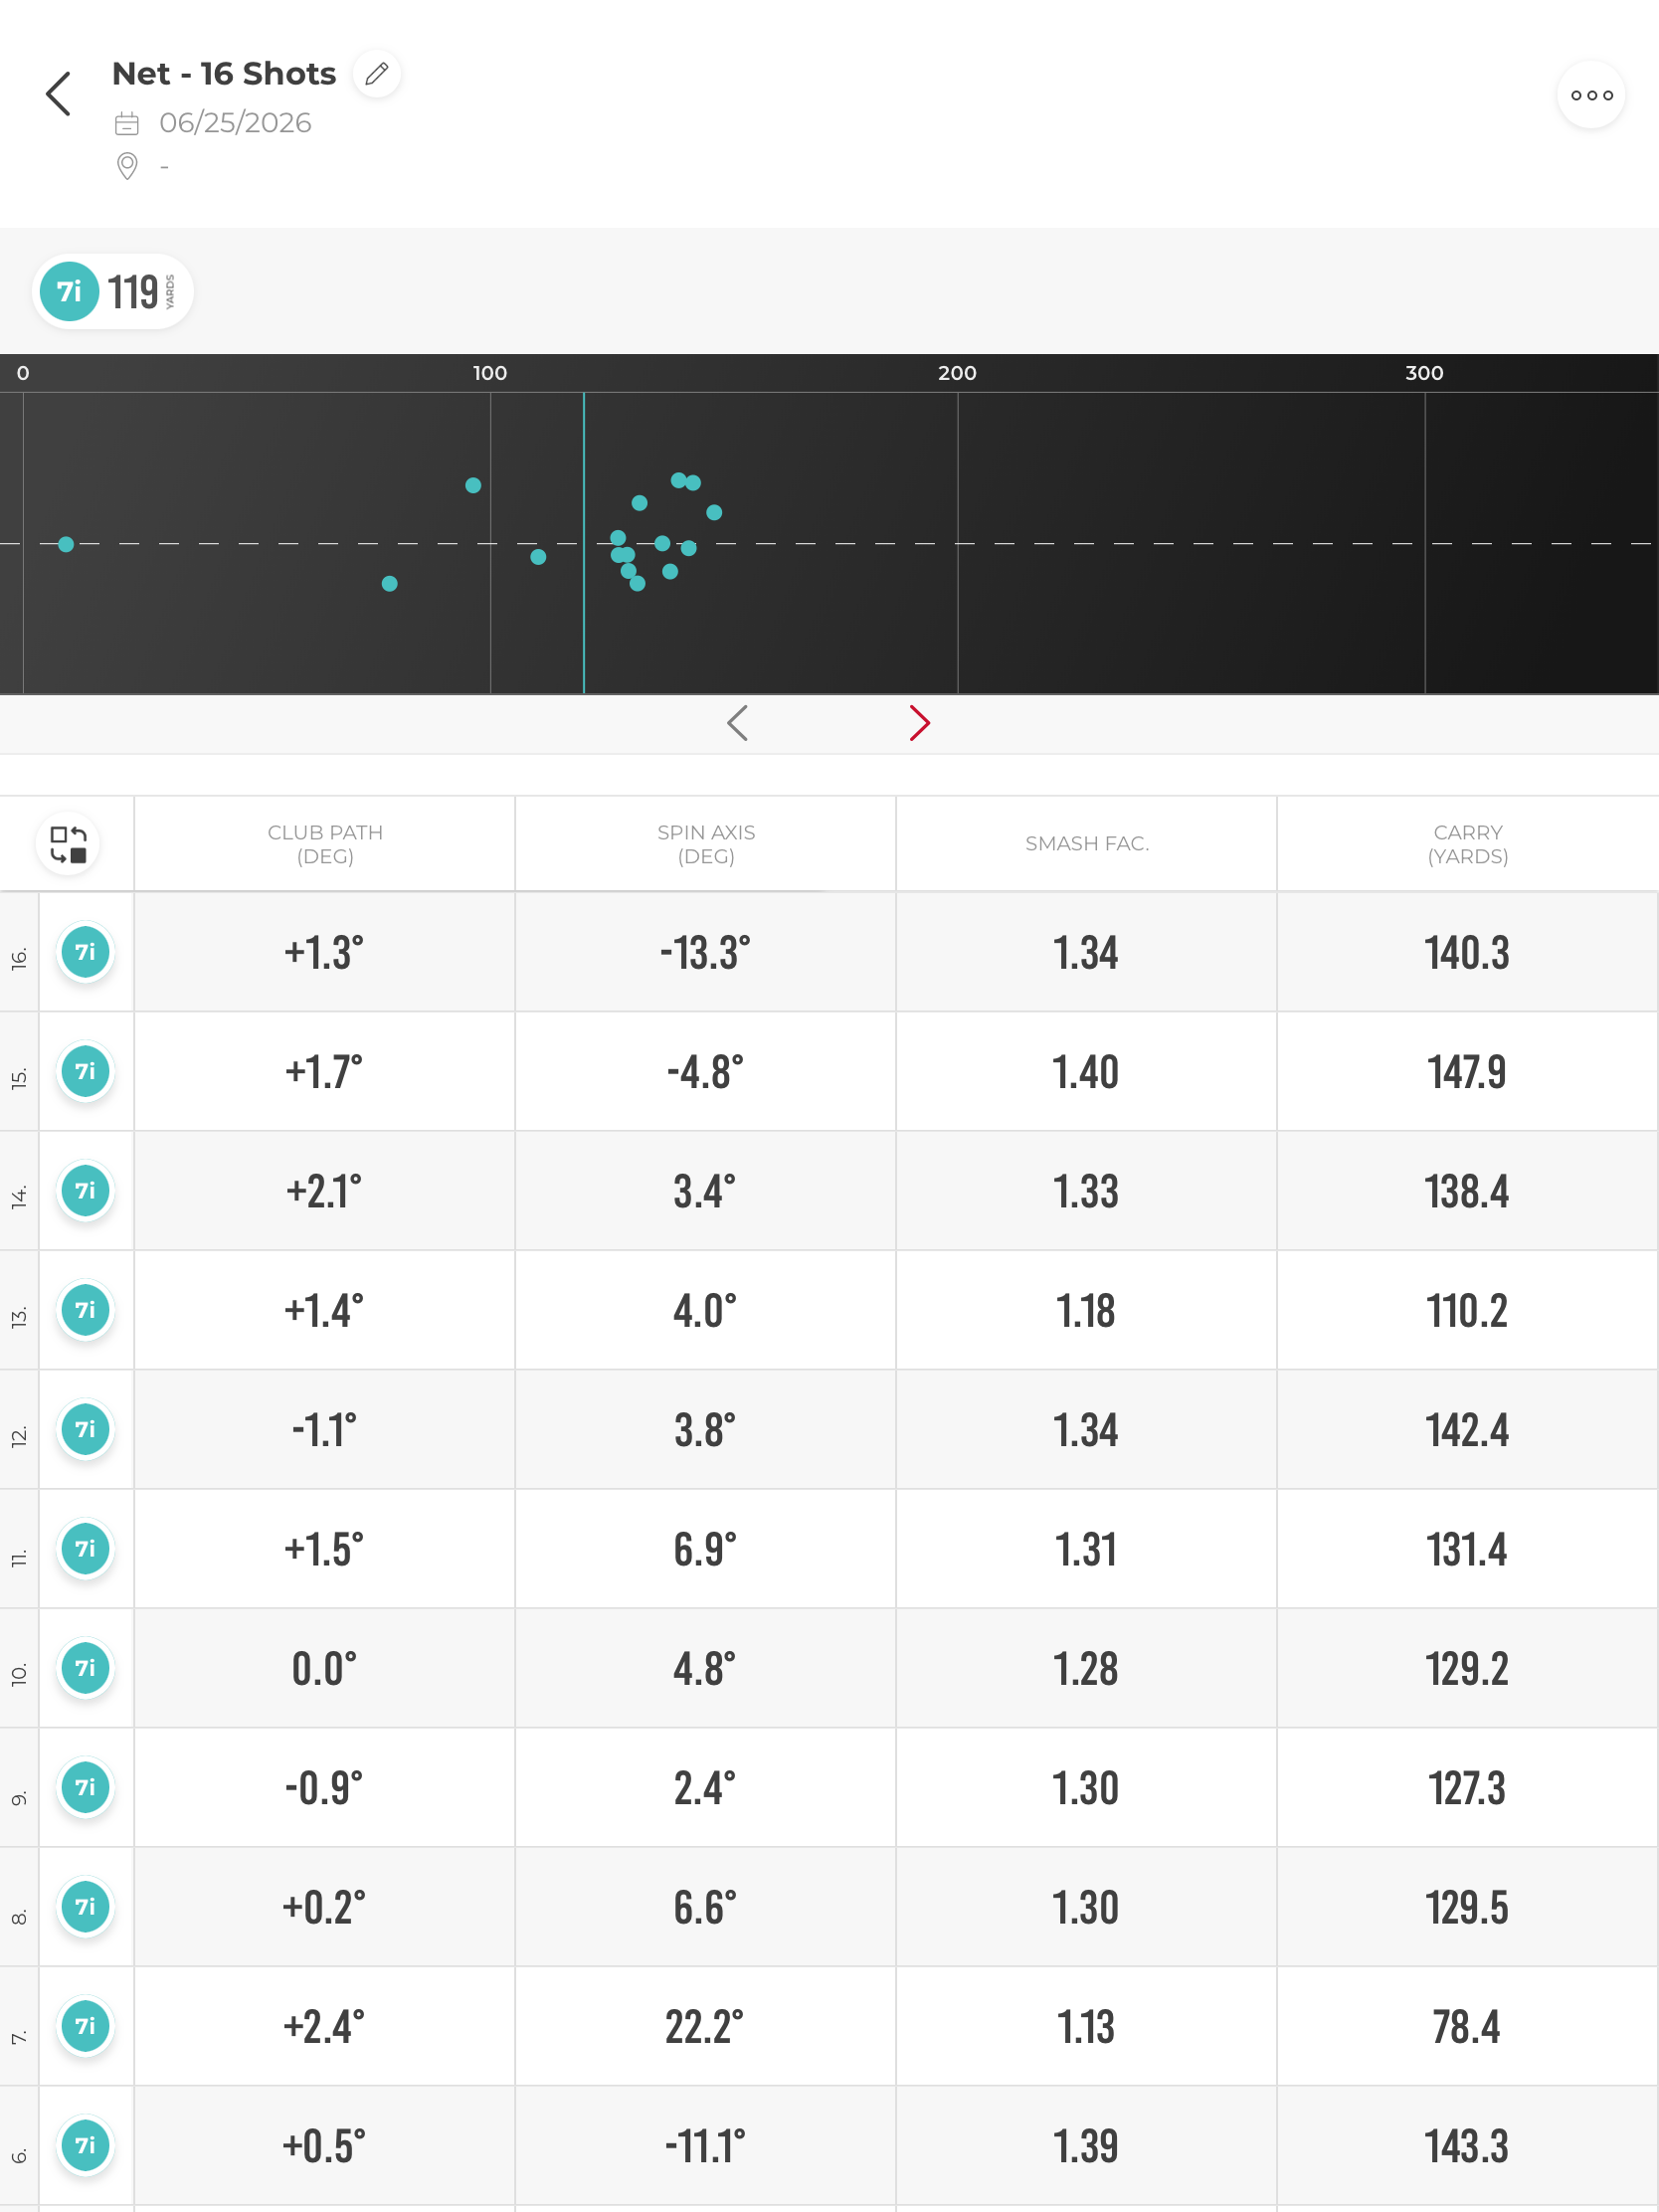Go back with the left arrow icon
The height and width of the screenshot is (2212, 1659).
[x=59, y=94]
